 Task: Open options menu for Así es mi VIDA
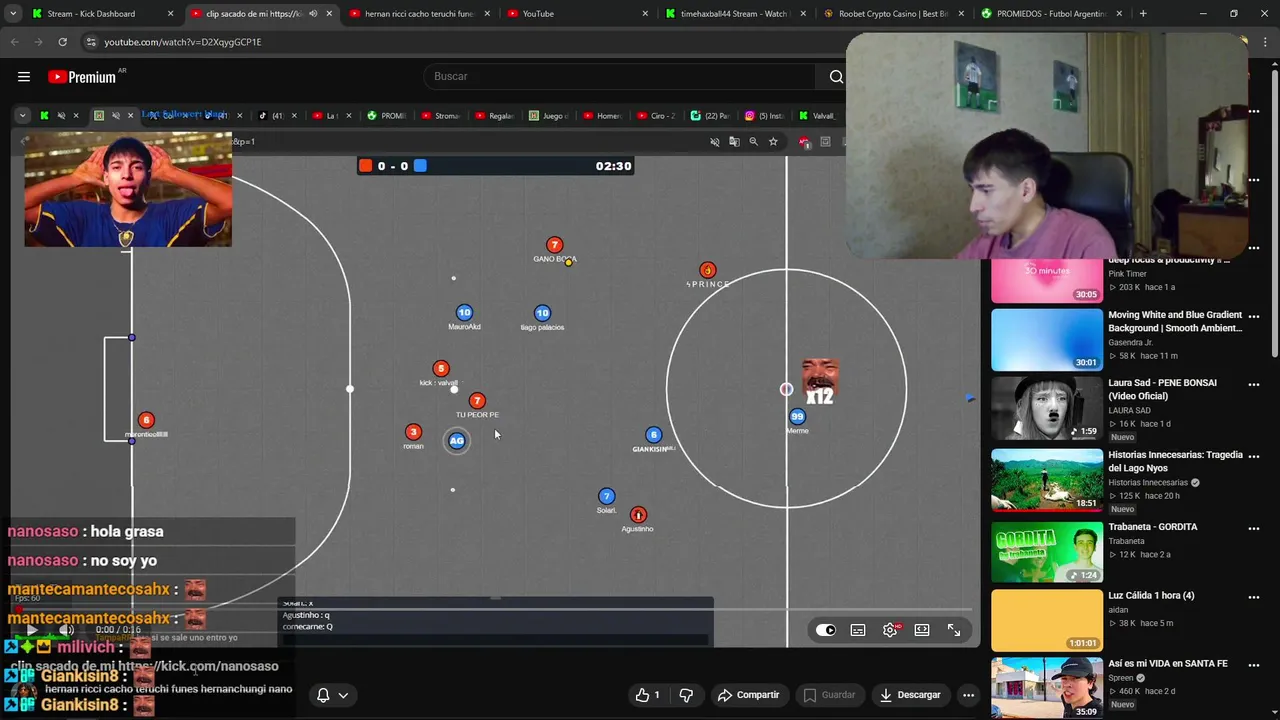click(x=1254, y=665)
